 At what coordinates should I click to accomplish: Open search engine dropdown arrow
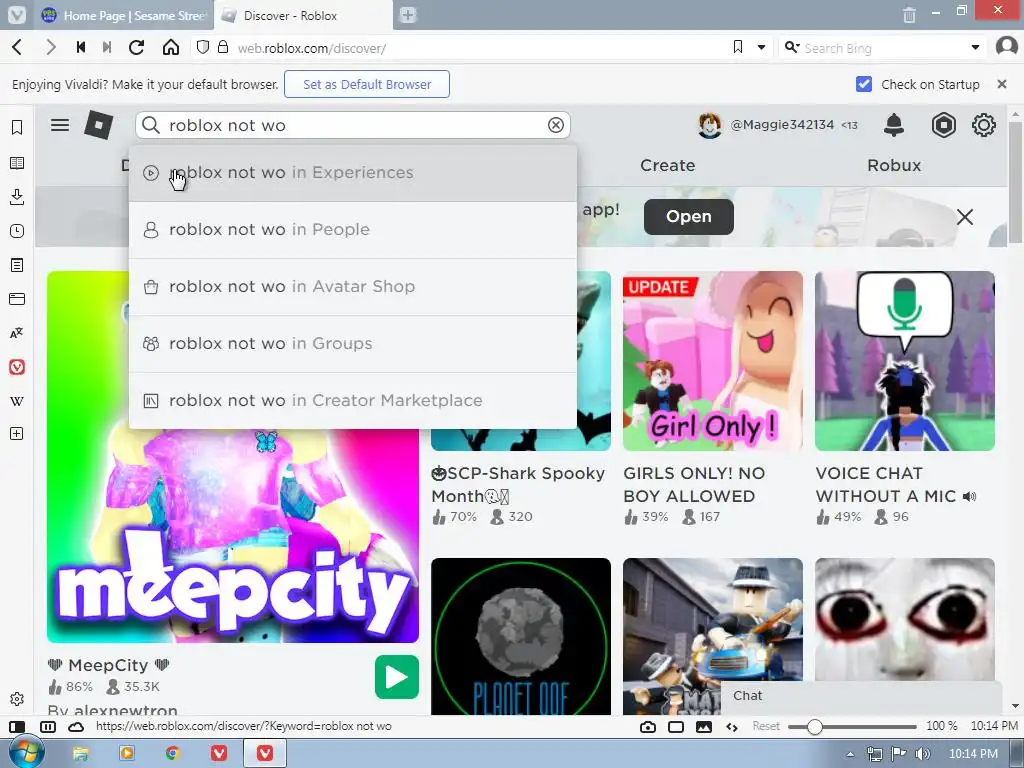(x=975, y=47)
